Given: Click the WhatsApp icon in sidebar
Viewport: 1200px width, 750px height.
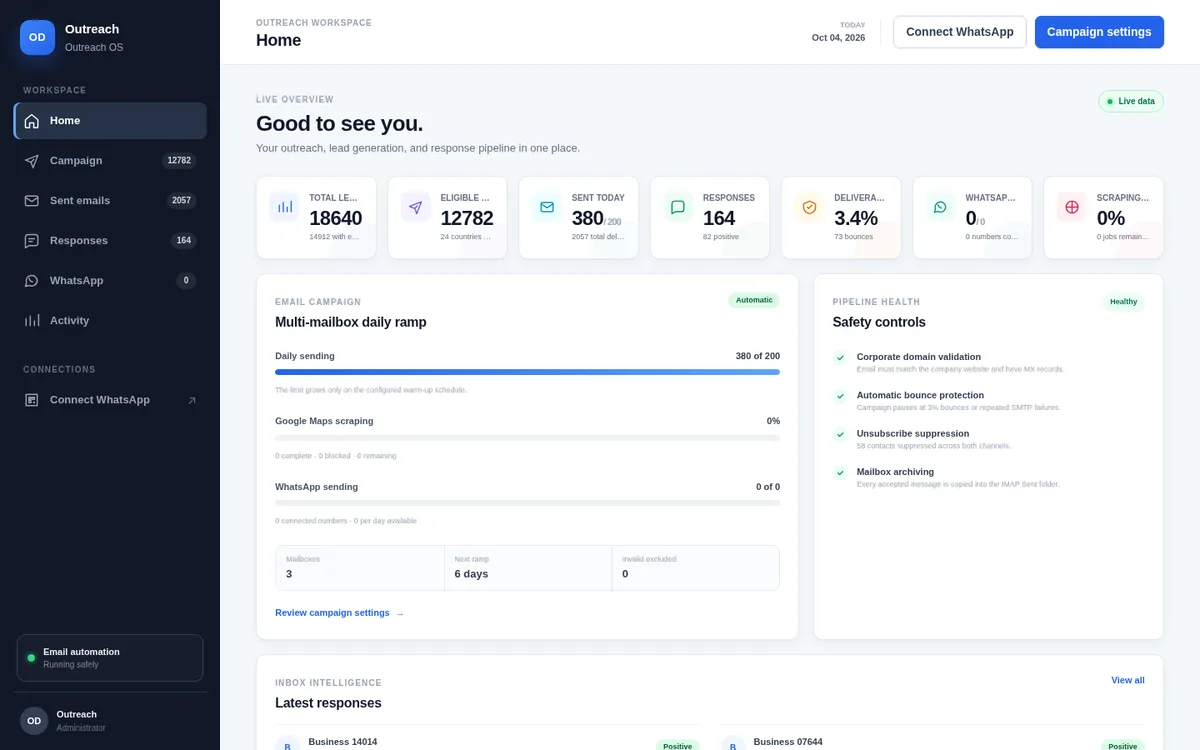Looking at the screenshot, I should [x=32, y=281].
